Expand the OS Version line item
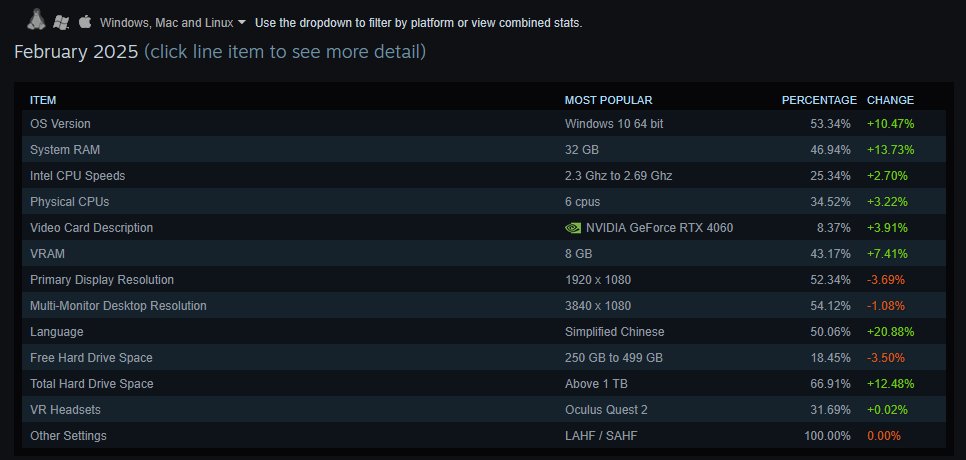Screen dimensions: 966x460 [484, 124]
